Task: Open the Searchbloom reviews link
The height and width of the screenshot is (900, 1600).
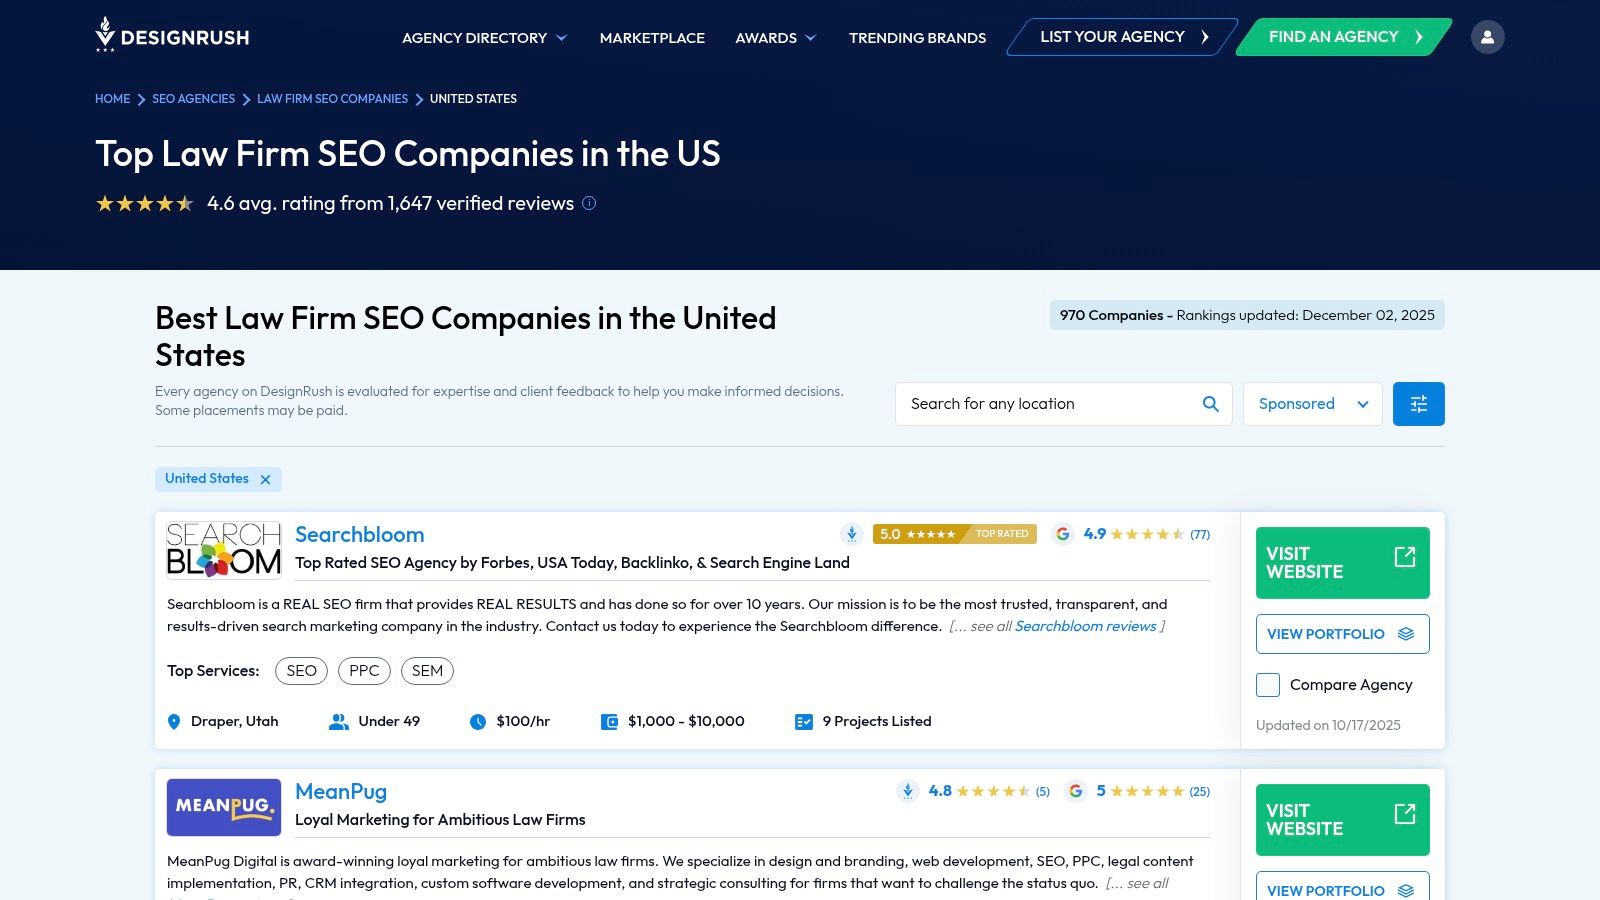Action: coord(1085,626)
